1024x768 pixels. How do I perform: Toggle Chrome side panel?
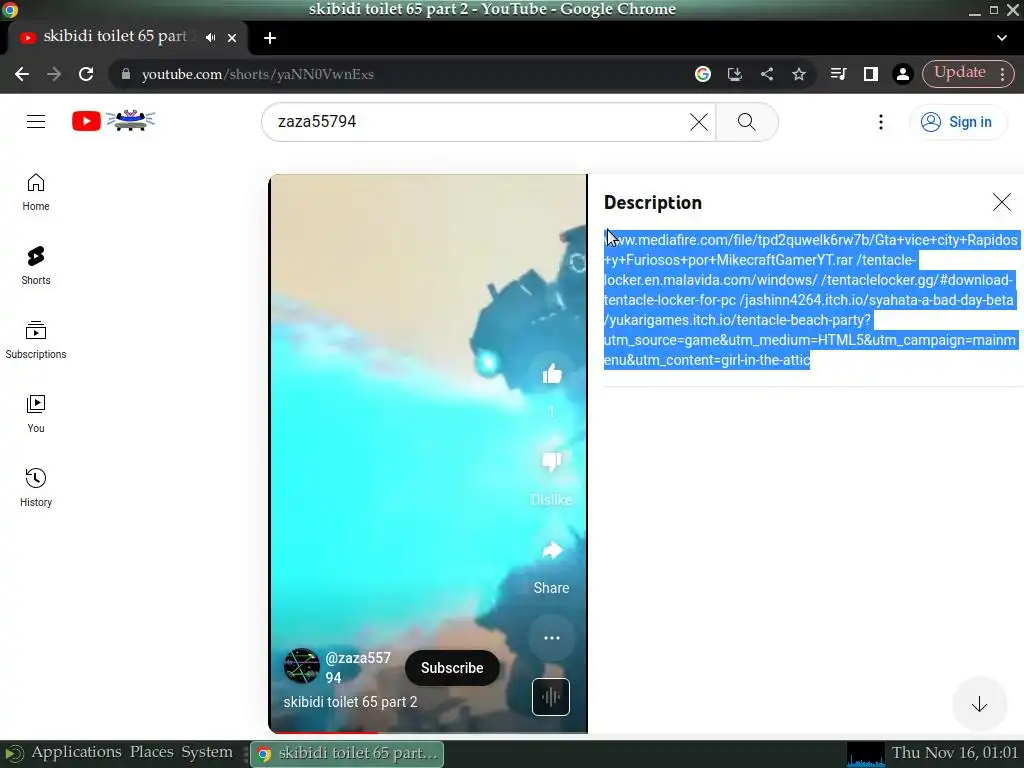point(871,74)
